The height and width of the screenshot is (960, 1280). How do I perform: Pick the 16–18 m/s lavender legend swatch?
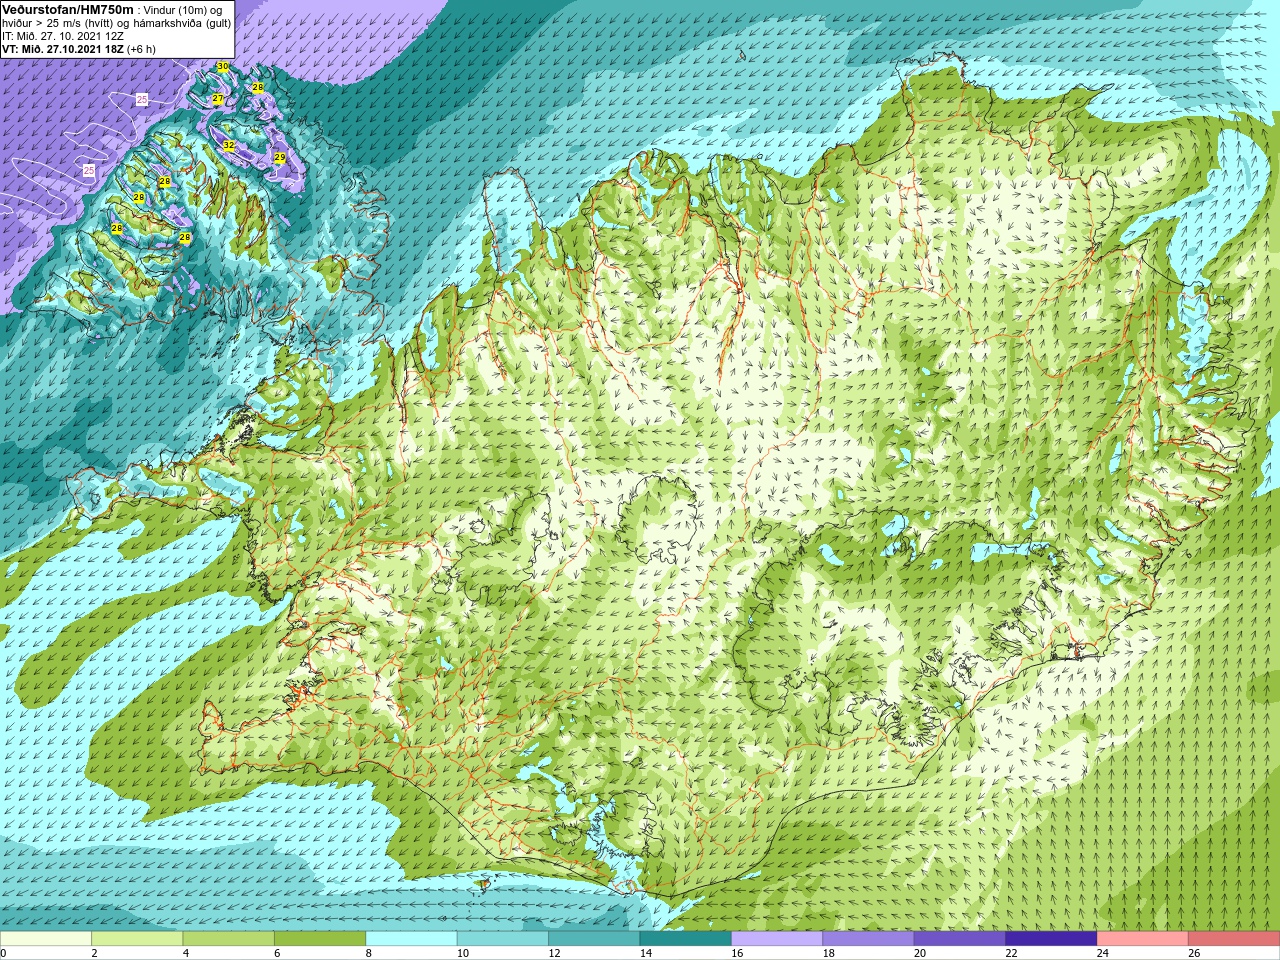click(x=777, y=939)
